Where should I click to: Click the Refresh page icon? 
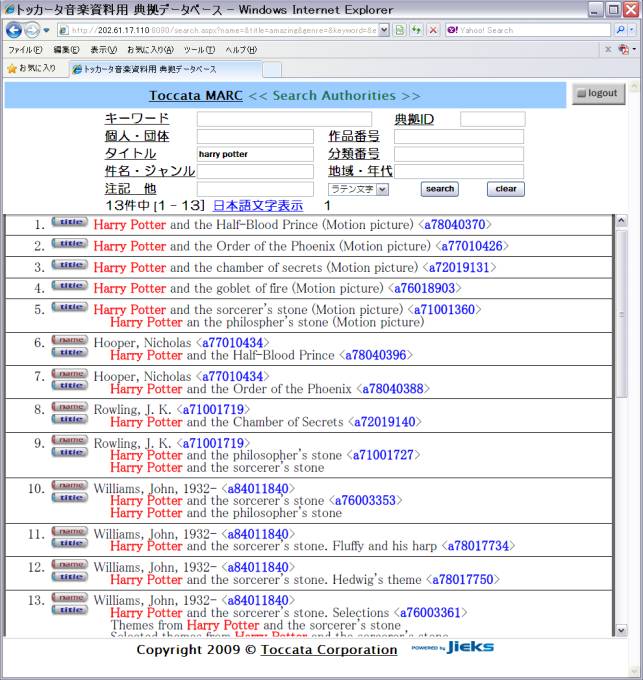pyautogui.click(x=417, y=30)
